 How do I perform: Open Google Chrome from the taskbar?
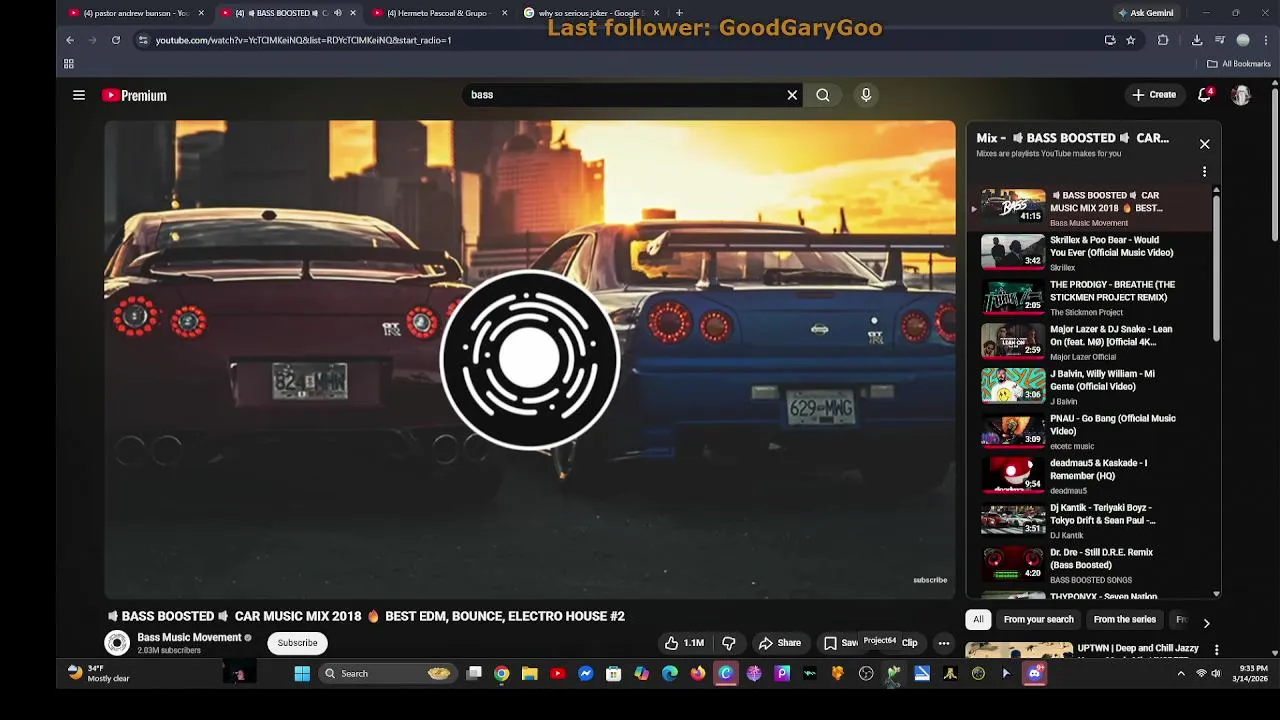tap(502, 674)
